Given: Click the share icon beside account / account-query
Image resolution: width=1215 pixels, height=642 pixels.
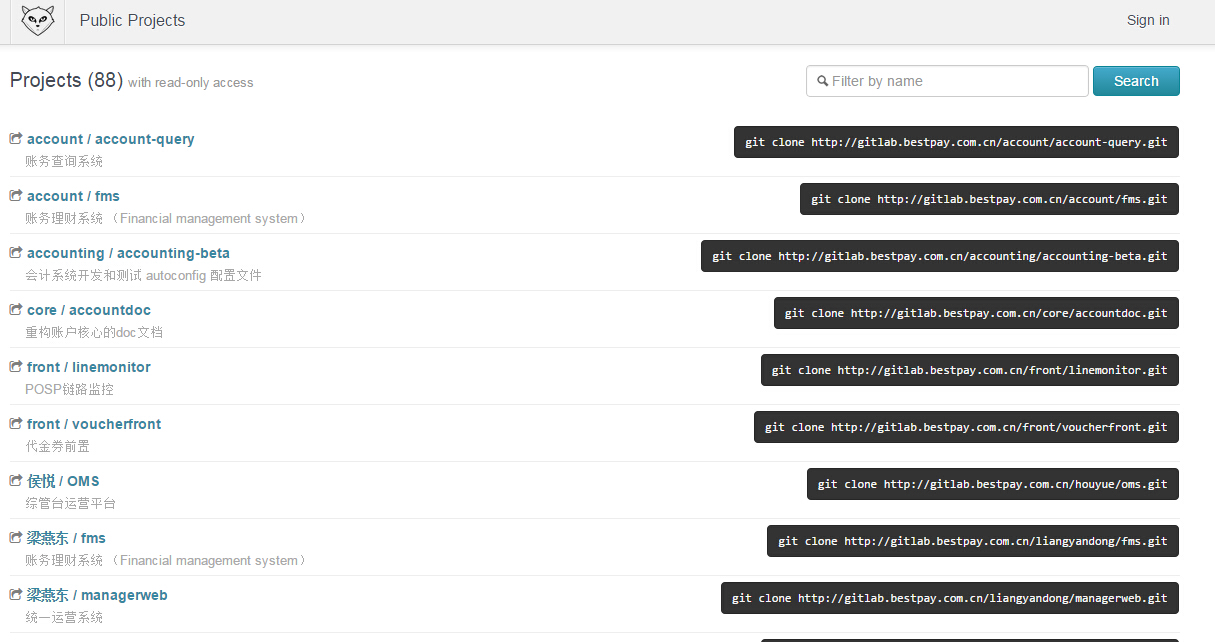Looking at the screenshot, I should (16, 139).
